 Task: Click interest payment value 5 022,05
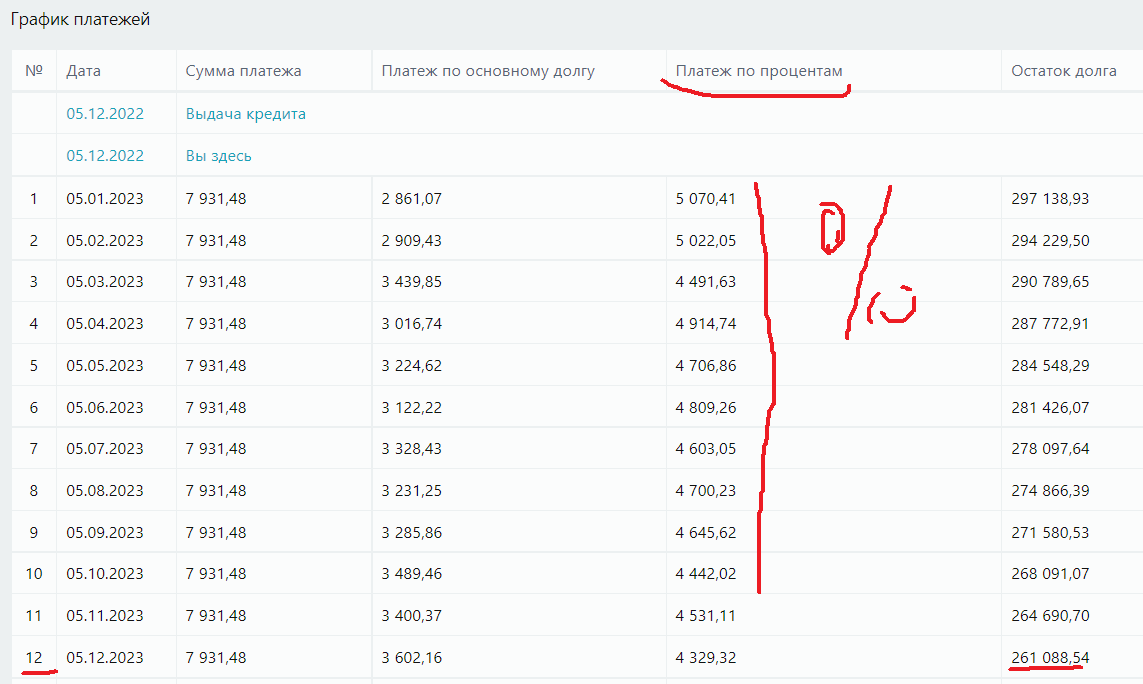[x=706, y=241]
